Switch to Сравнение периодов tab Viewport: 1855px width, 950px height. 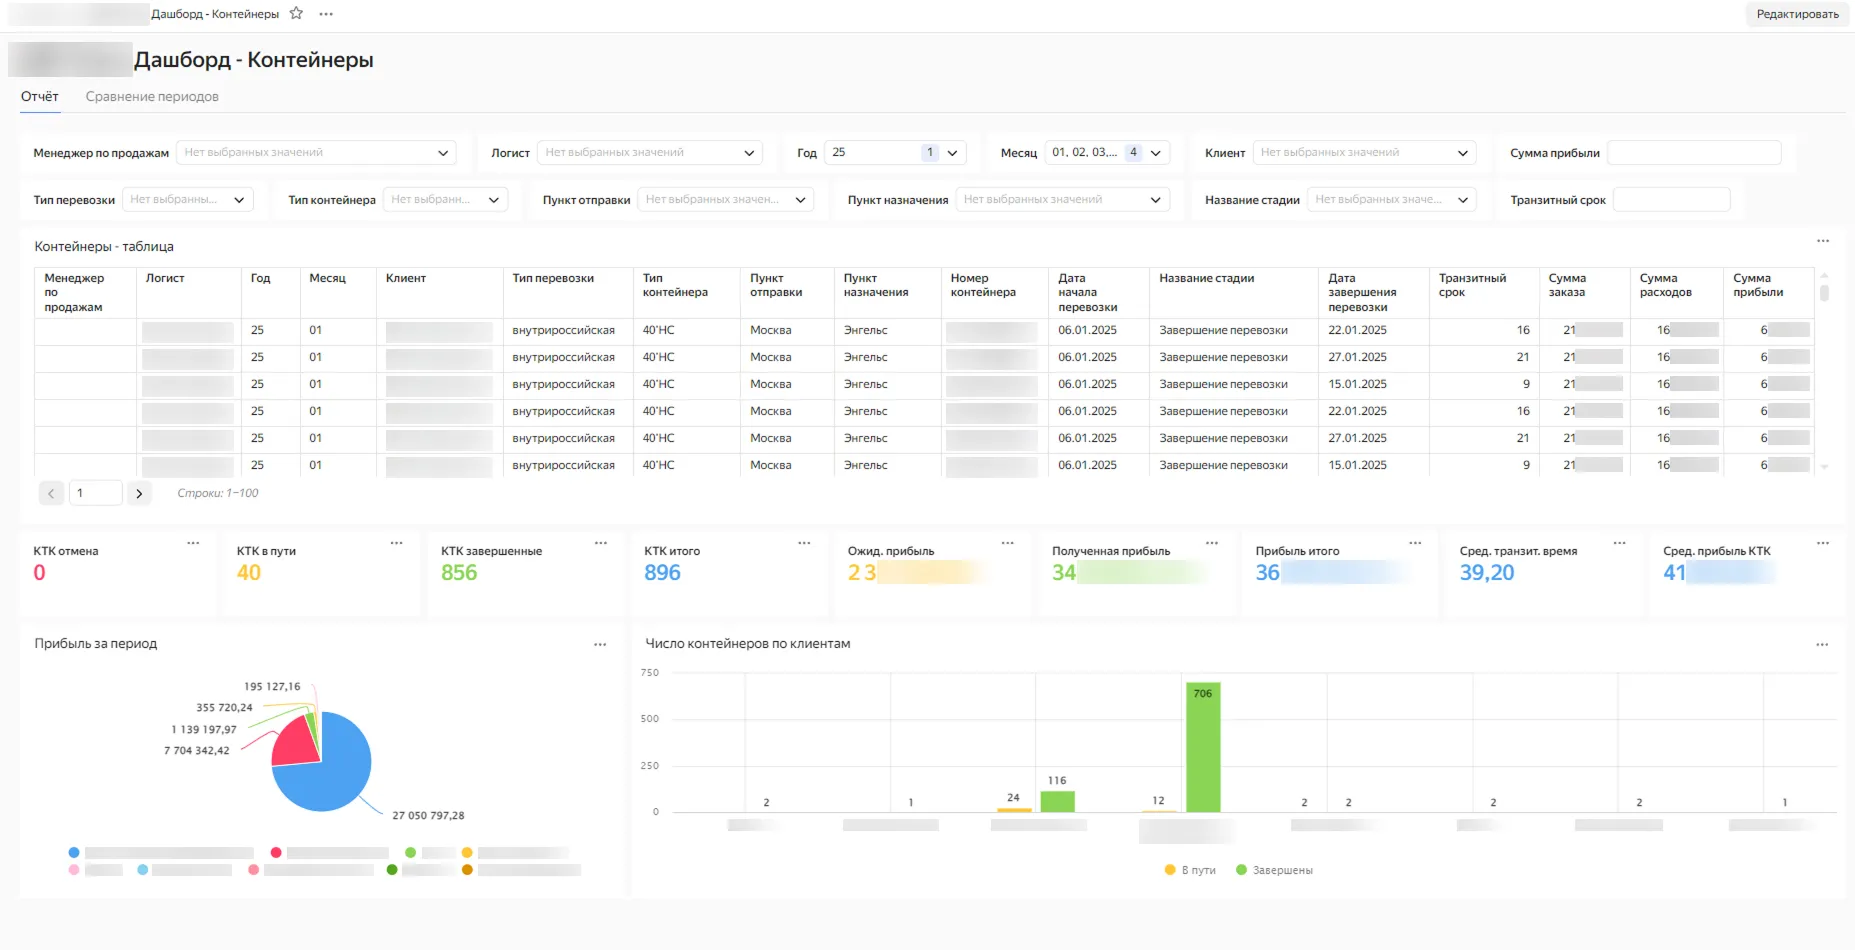point(152,97)
